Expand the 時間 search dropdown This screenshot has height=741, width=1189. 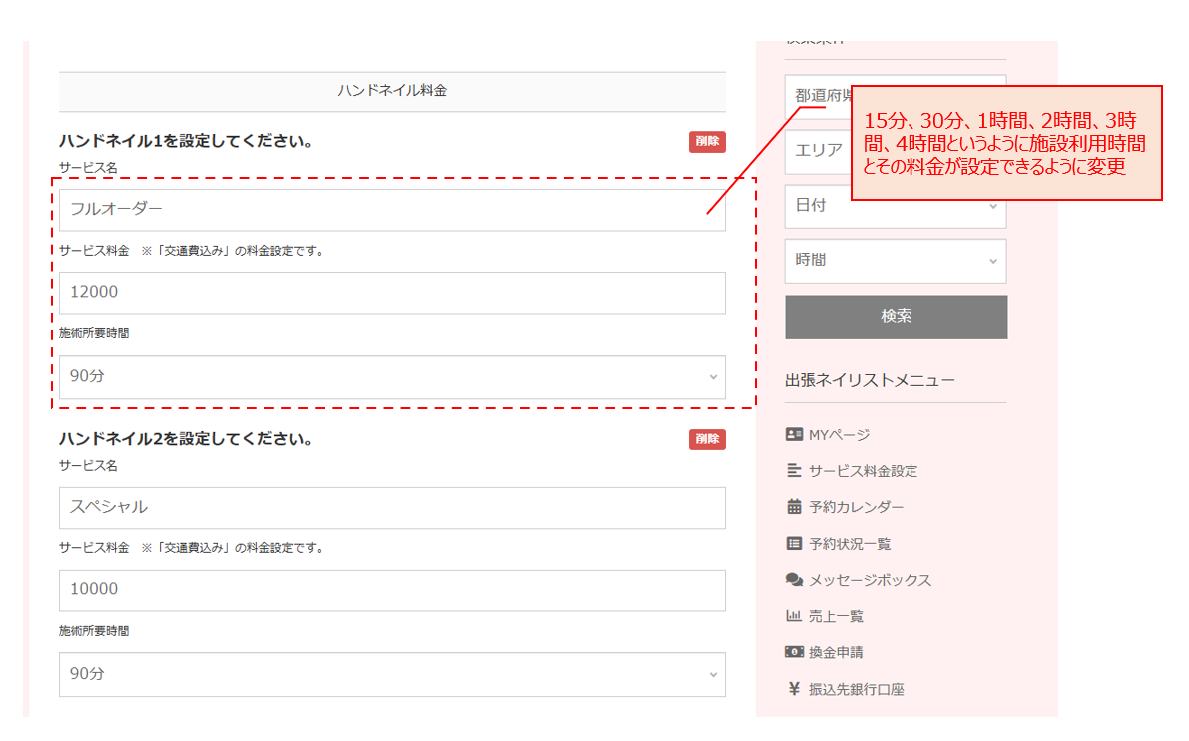[x=895, y=261]
